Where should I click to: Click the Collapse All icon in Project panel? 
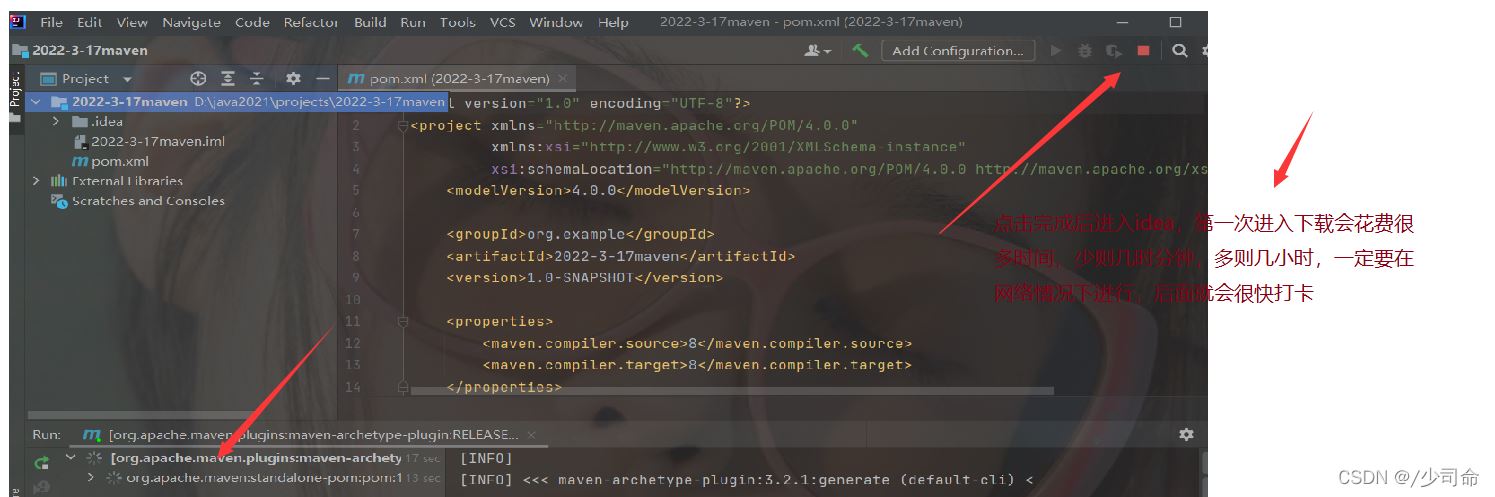pos(257,78)
